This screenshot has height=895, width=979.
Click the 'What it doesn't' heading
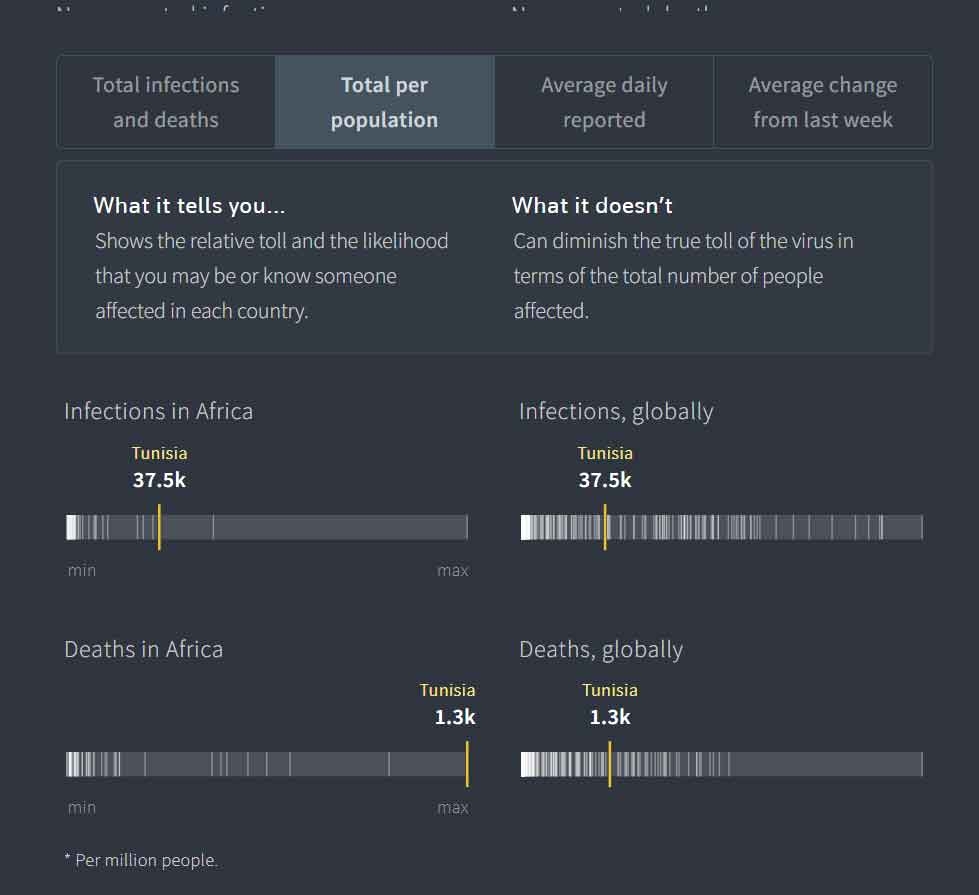point(592,205)
